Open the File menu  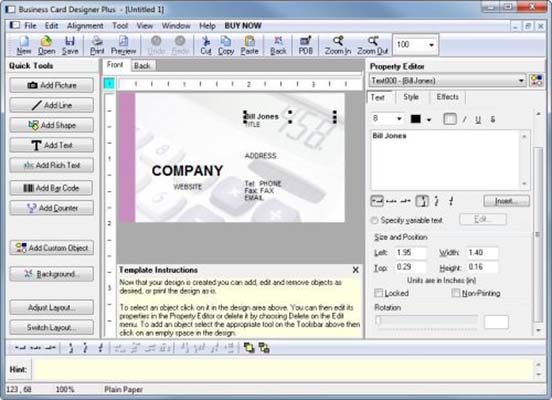tap(30, 26)
